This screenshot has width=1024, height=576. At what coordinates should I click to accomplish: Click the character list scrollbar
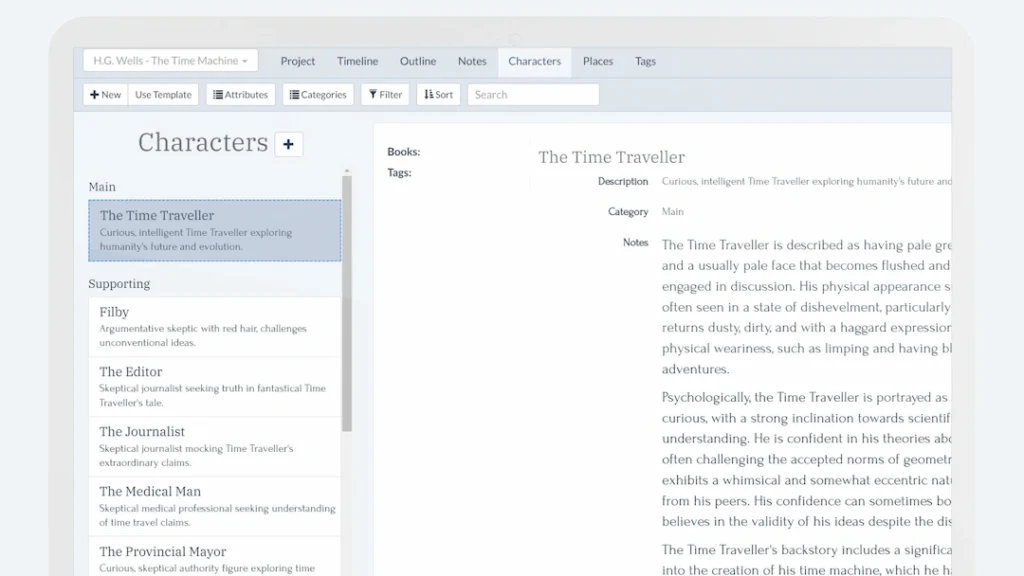pos(347,304)
